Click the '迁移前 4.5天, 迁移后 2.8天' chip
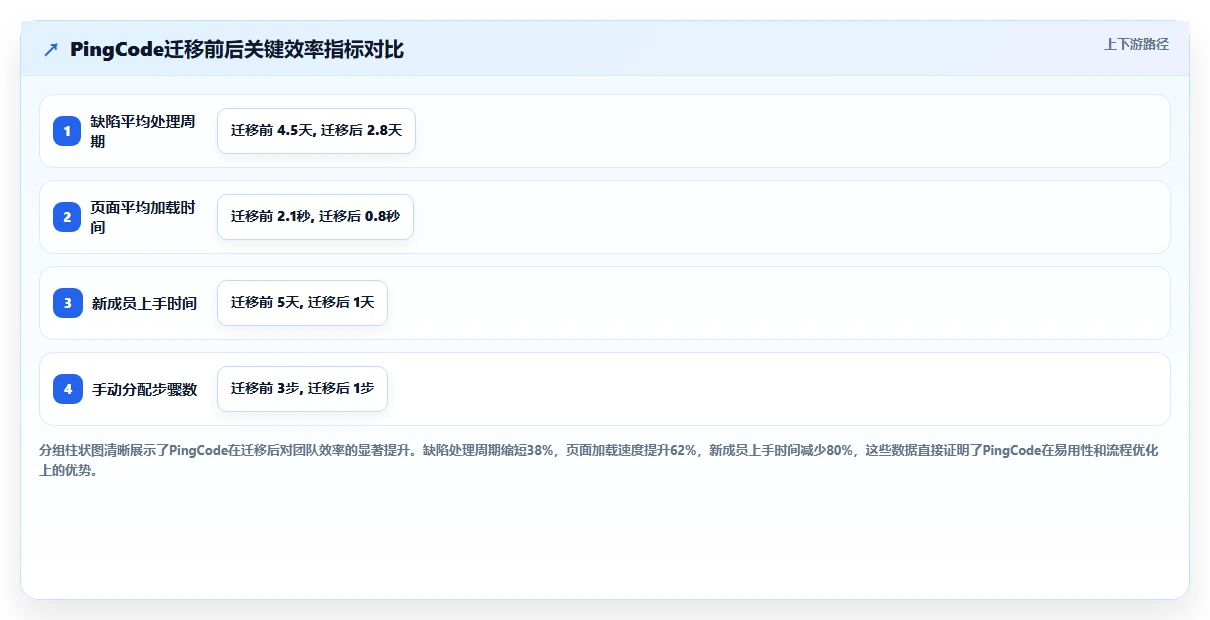The width and height of the screenshot is (1210, 620). 316,131
